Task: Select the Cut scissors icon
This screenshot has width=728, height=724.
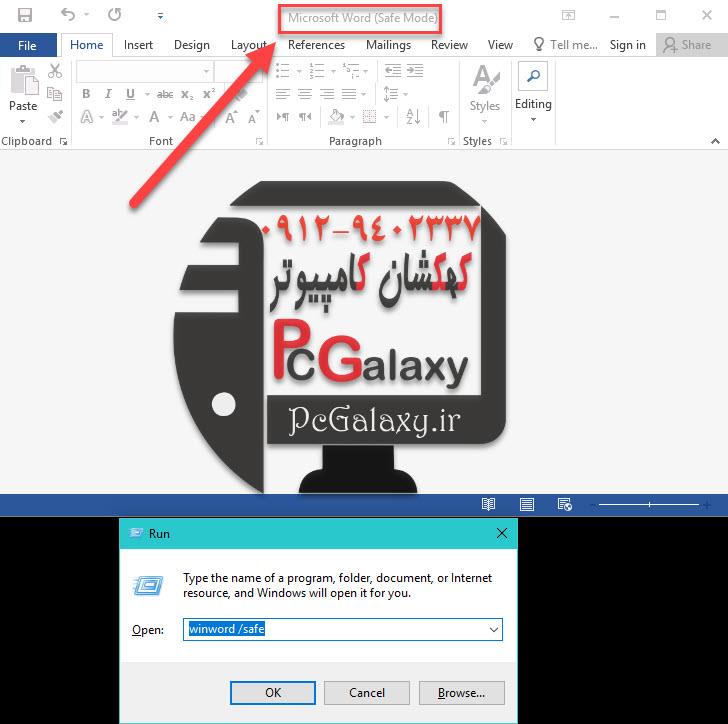Action: pos(55,71)
